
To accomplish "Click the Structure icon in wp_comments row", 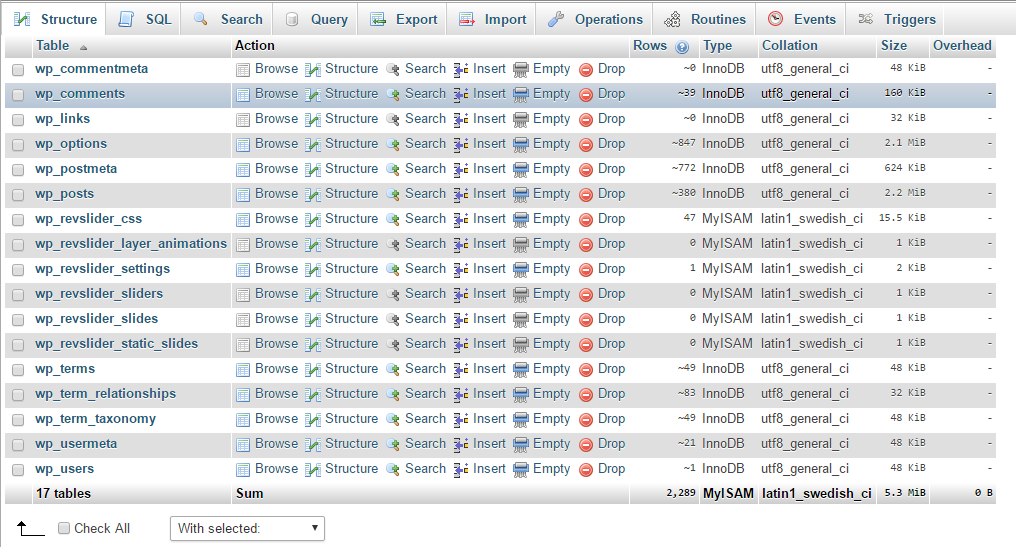I will [x=313, y=95].
